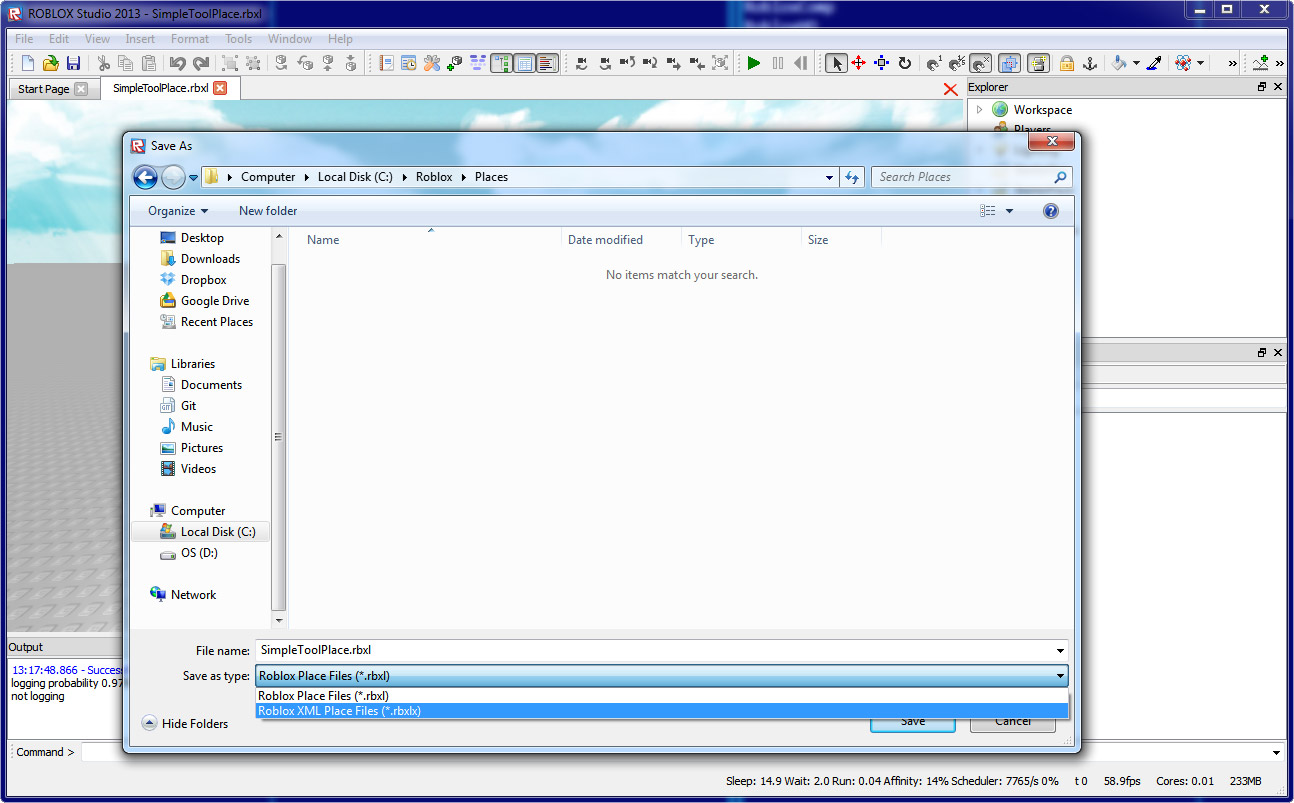Select OS (D:) drive in navigation pane
The width and height of the screenshot is (1294, 803).
pyautogui.click(x=188, y=553)
